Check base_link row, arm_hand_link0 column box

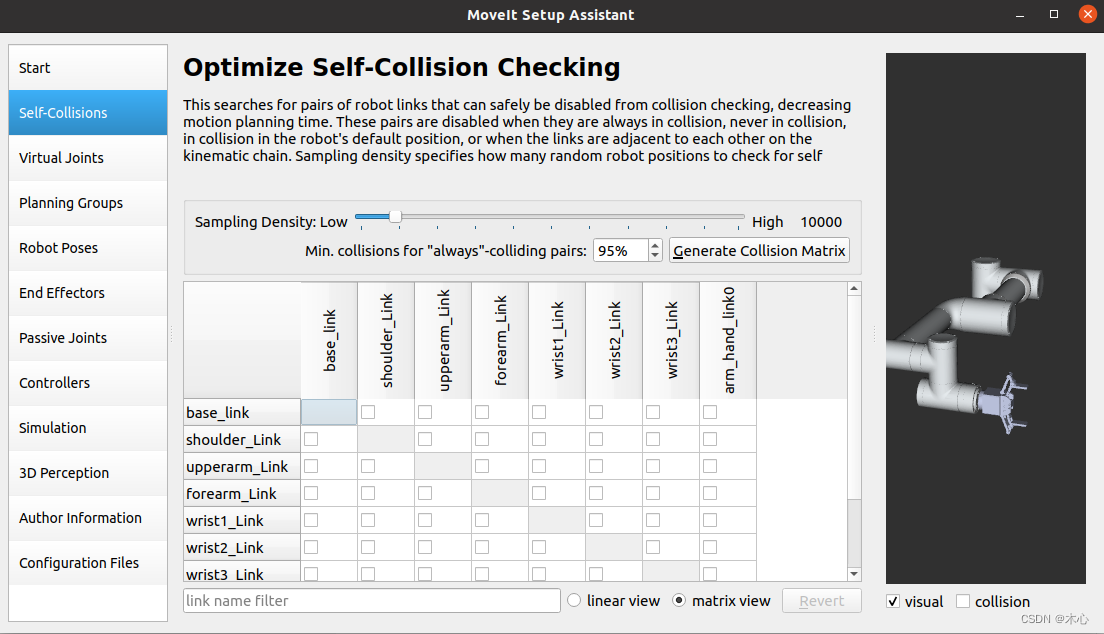[710, 412]
